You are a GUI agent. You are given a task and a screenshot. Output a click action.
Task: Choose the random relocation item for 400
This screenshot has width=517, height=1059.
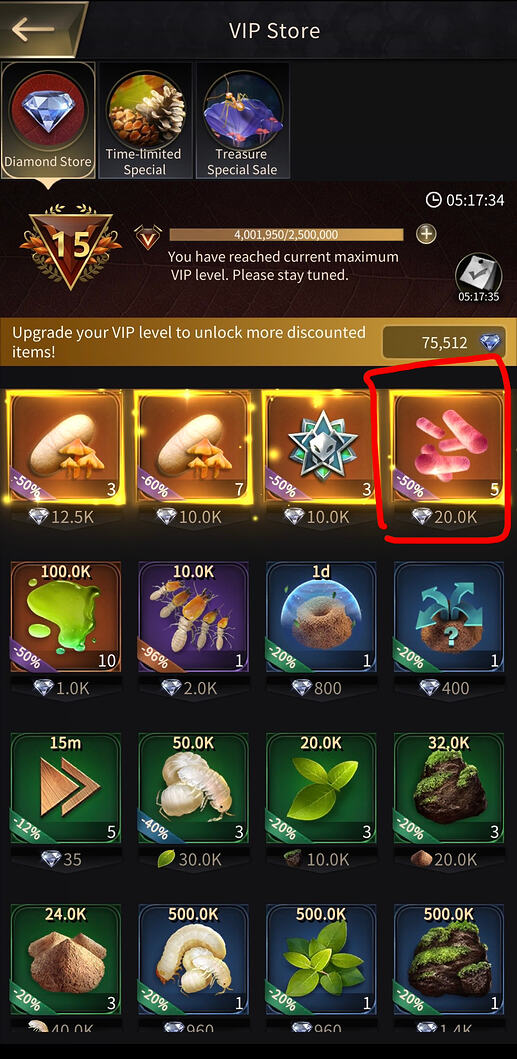[x=449, y=617]
